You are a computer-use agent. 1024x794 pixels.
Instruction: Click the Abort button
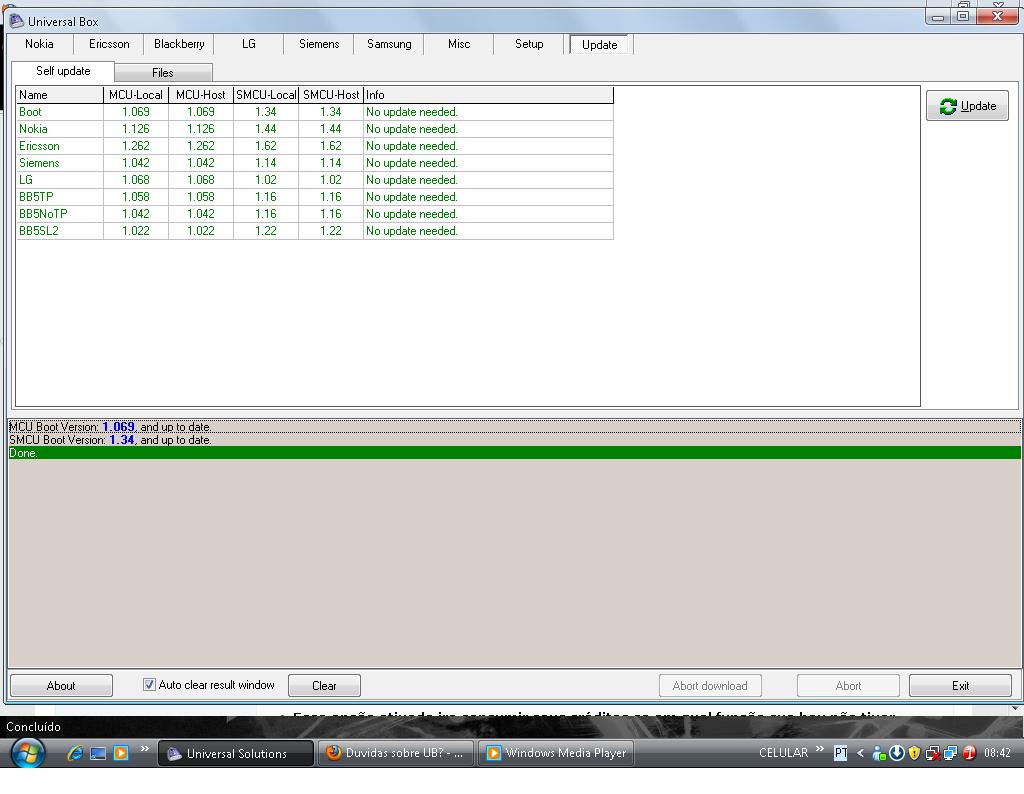pos(848,686)
